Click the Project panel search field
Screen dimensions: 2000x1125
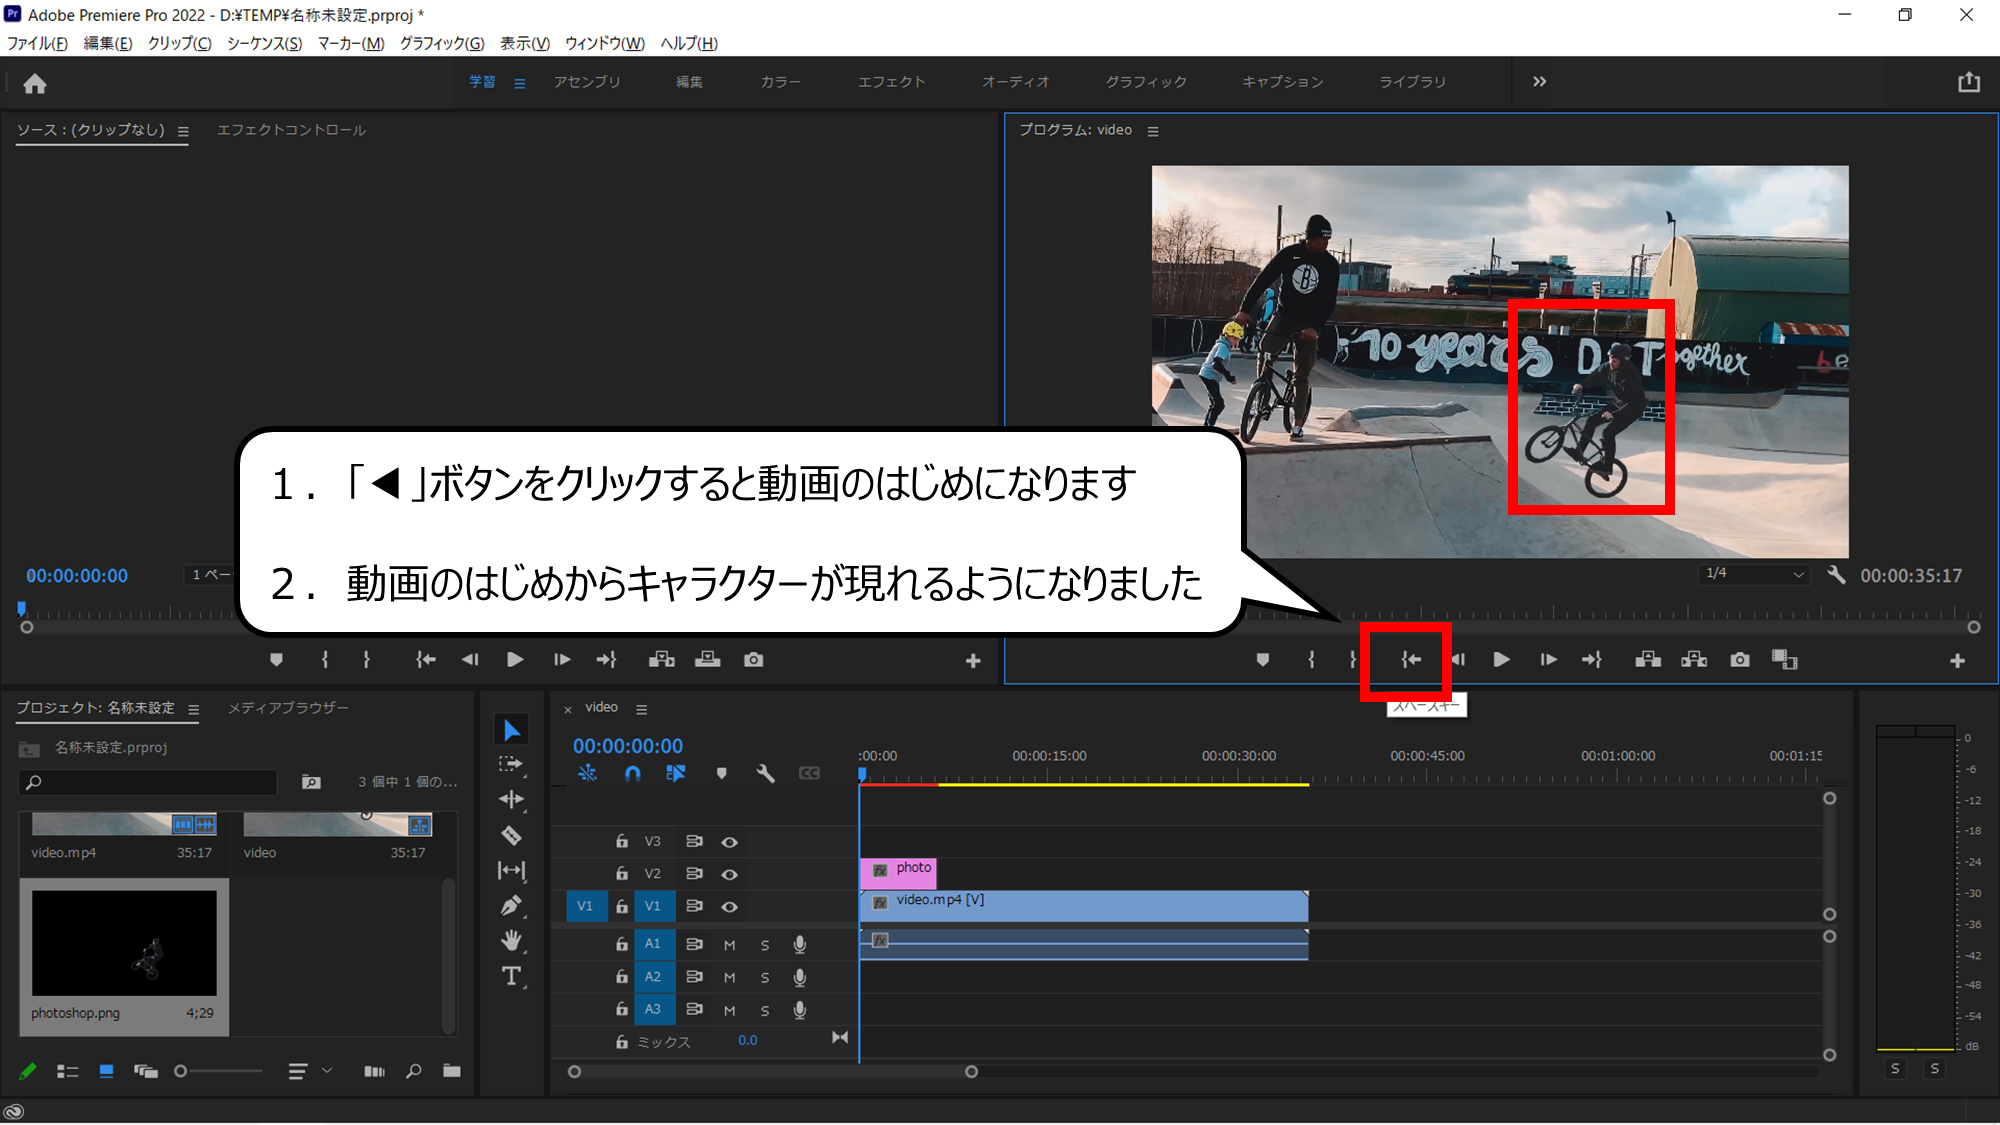coord(148,782)
